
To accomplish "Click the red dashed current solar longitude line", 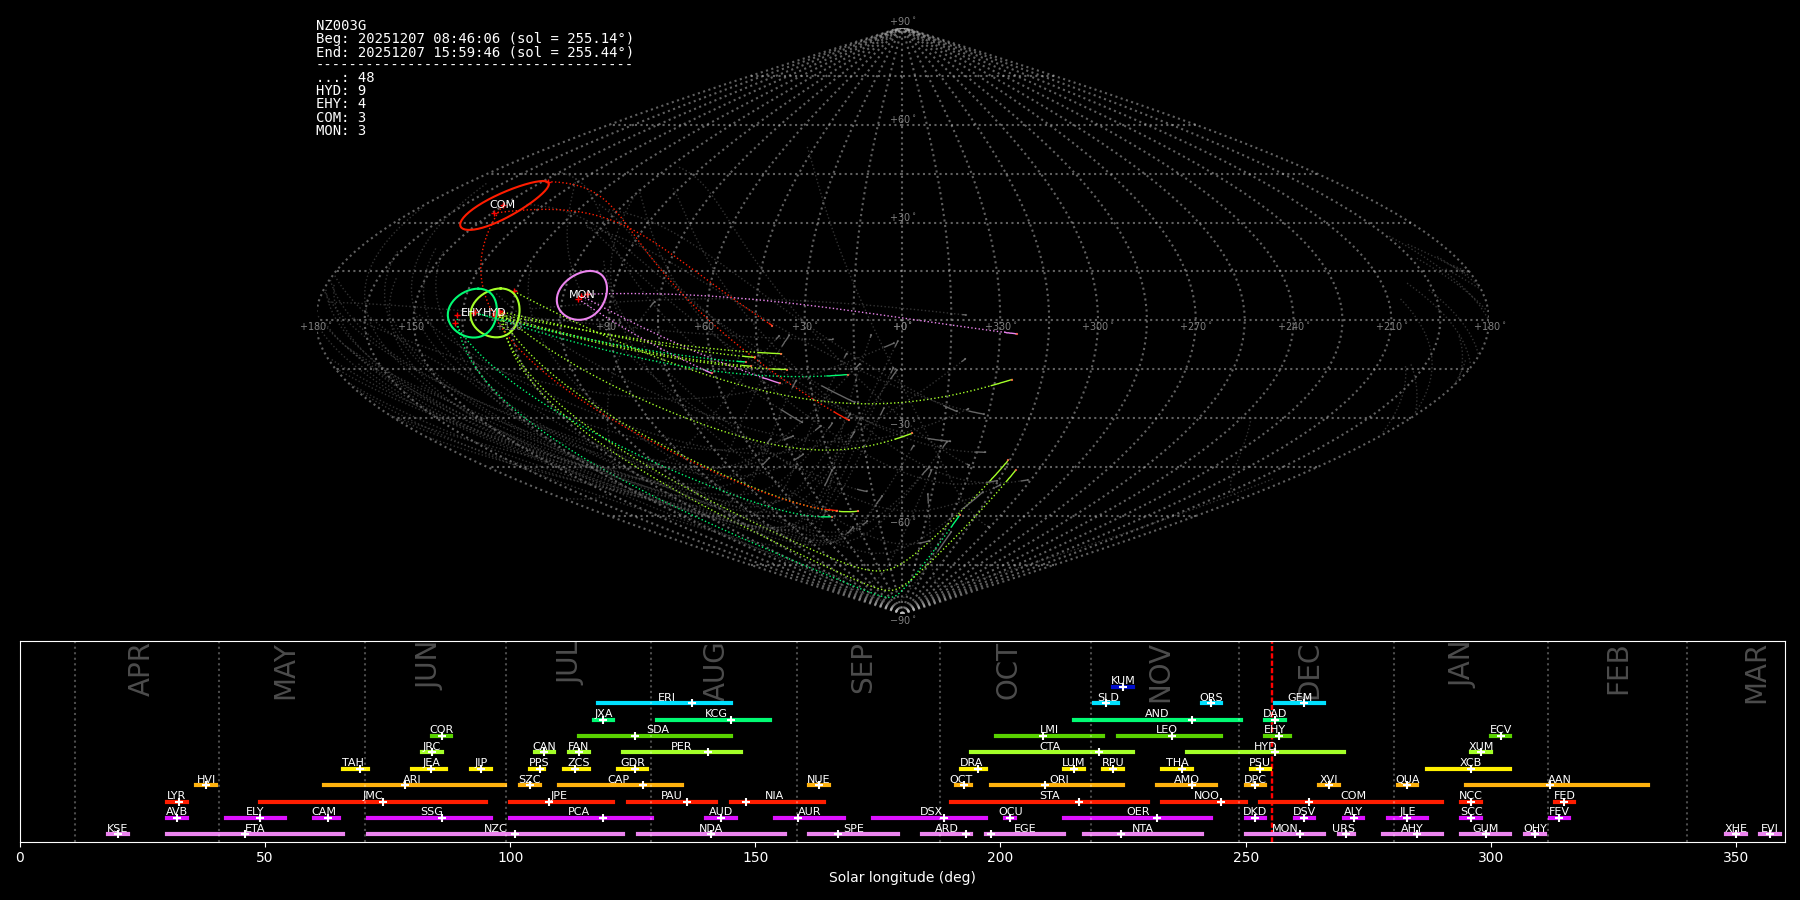I will pyautogui.click(x=1272, y=740).
